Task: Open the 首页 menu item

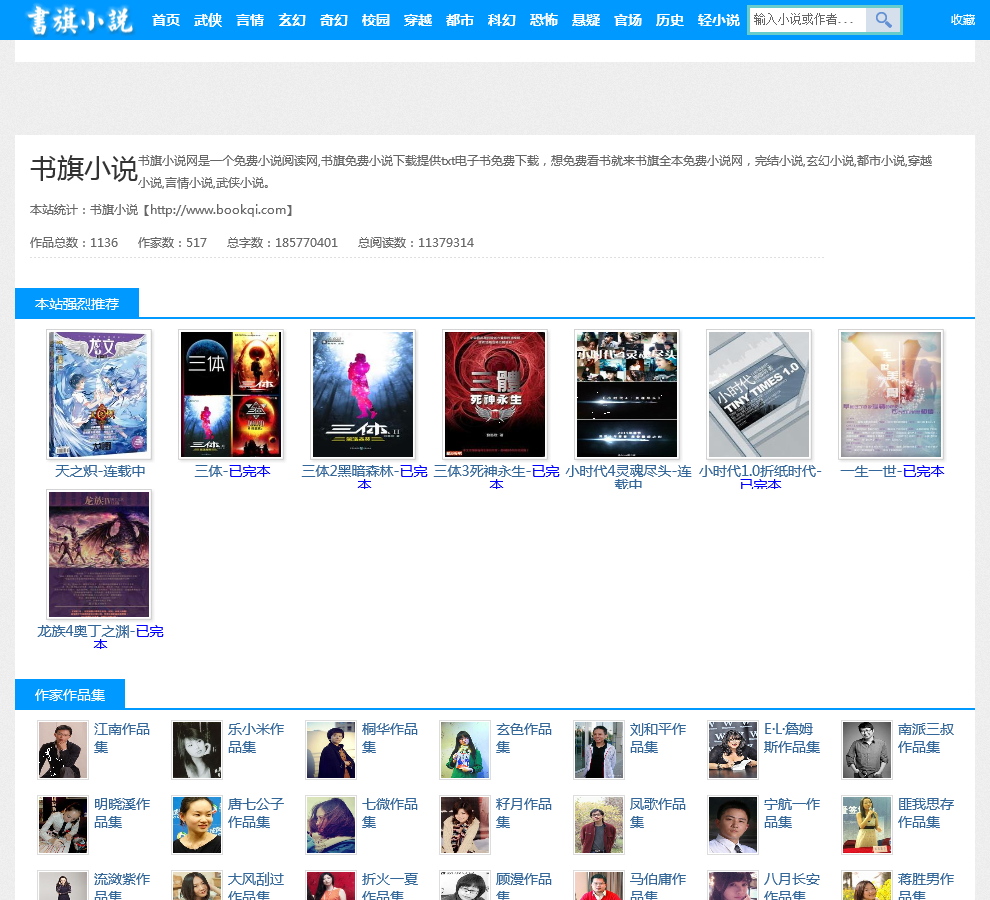Action: pos(166,20)
